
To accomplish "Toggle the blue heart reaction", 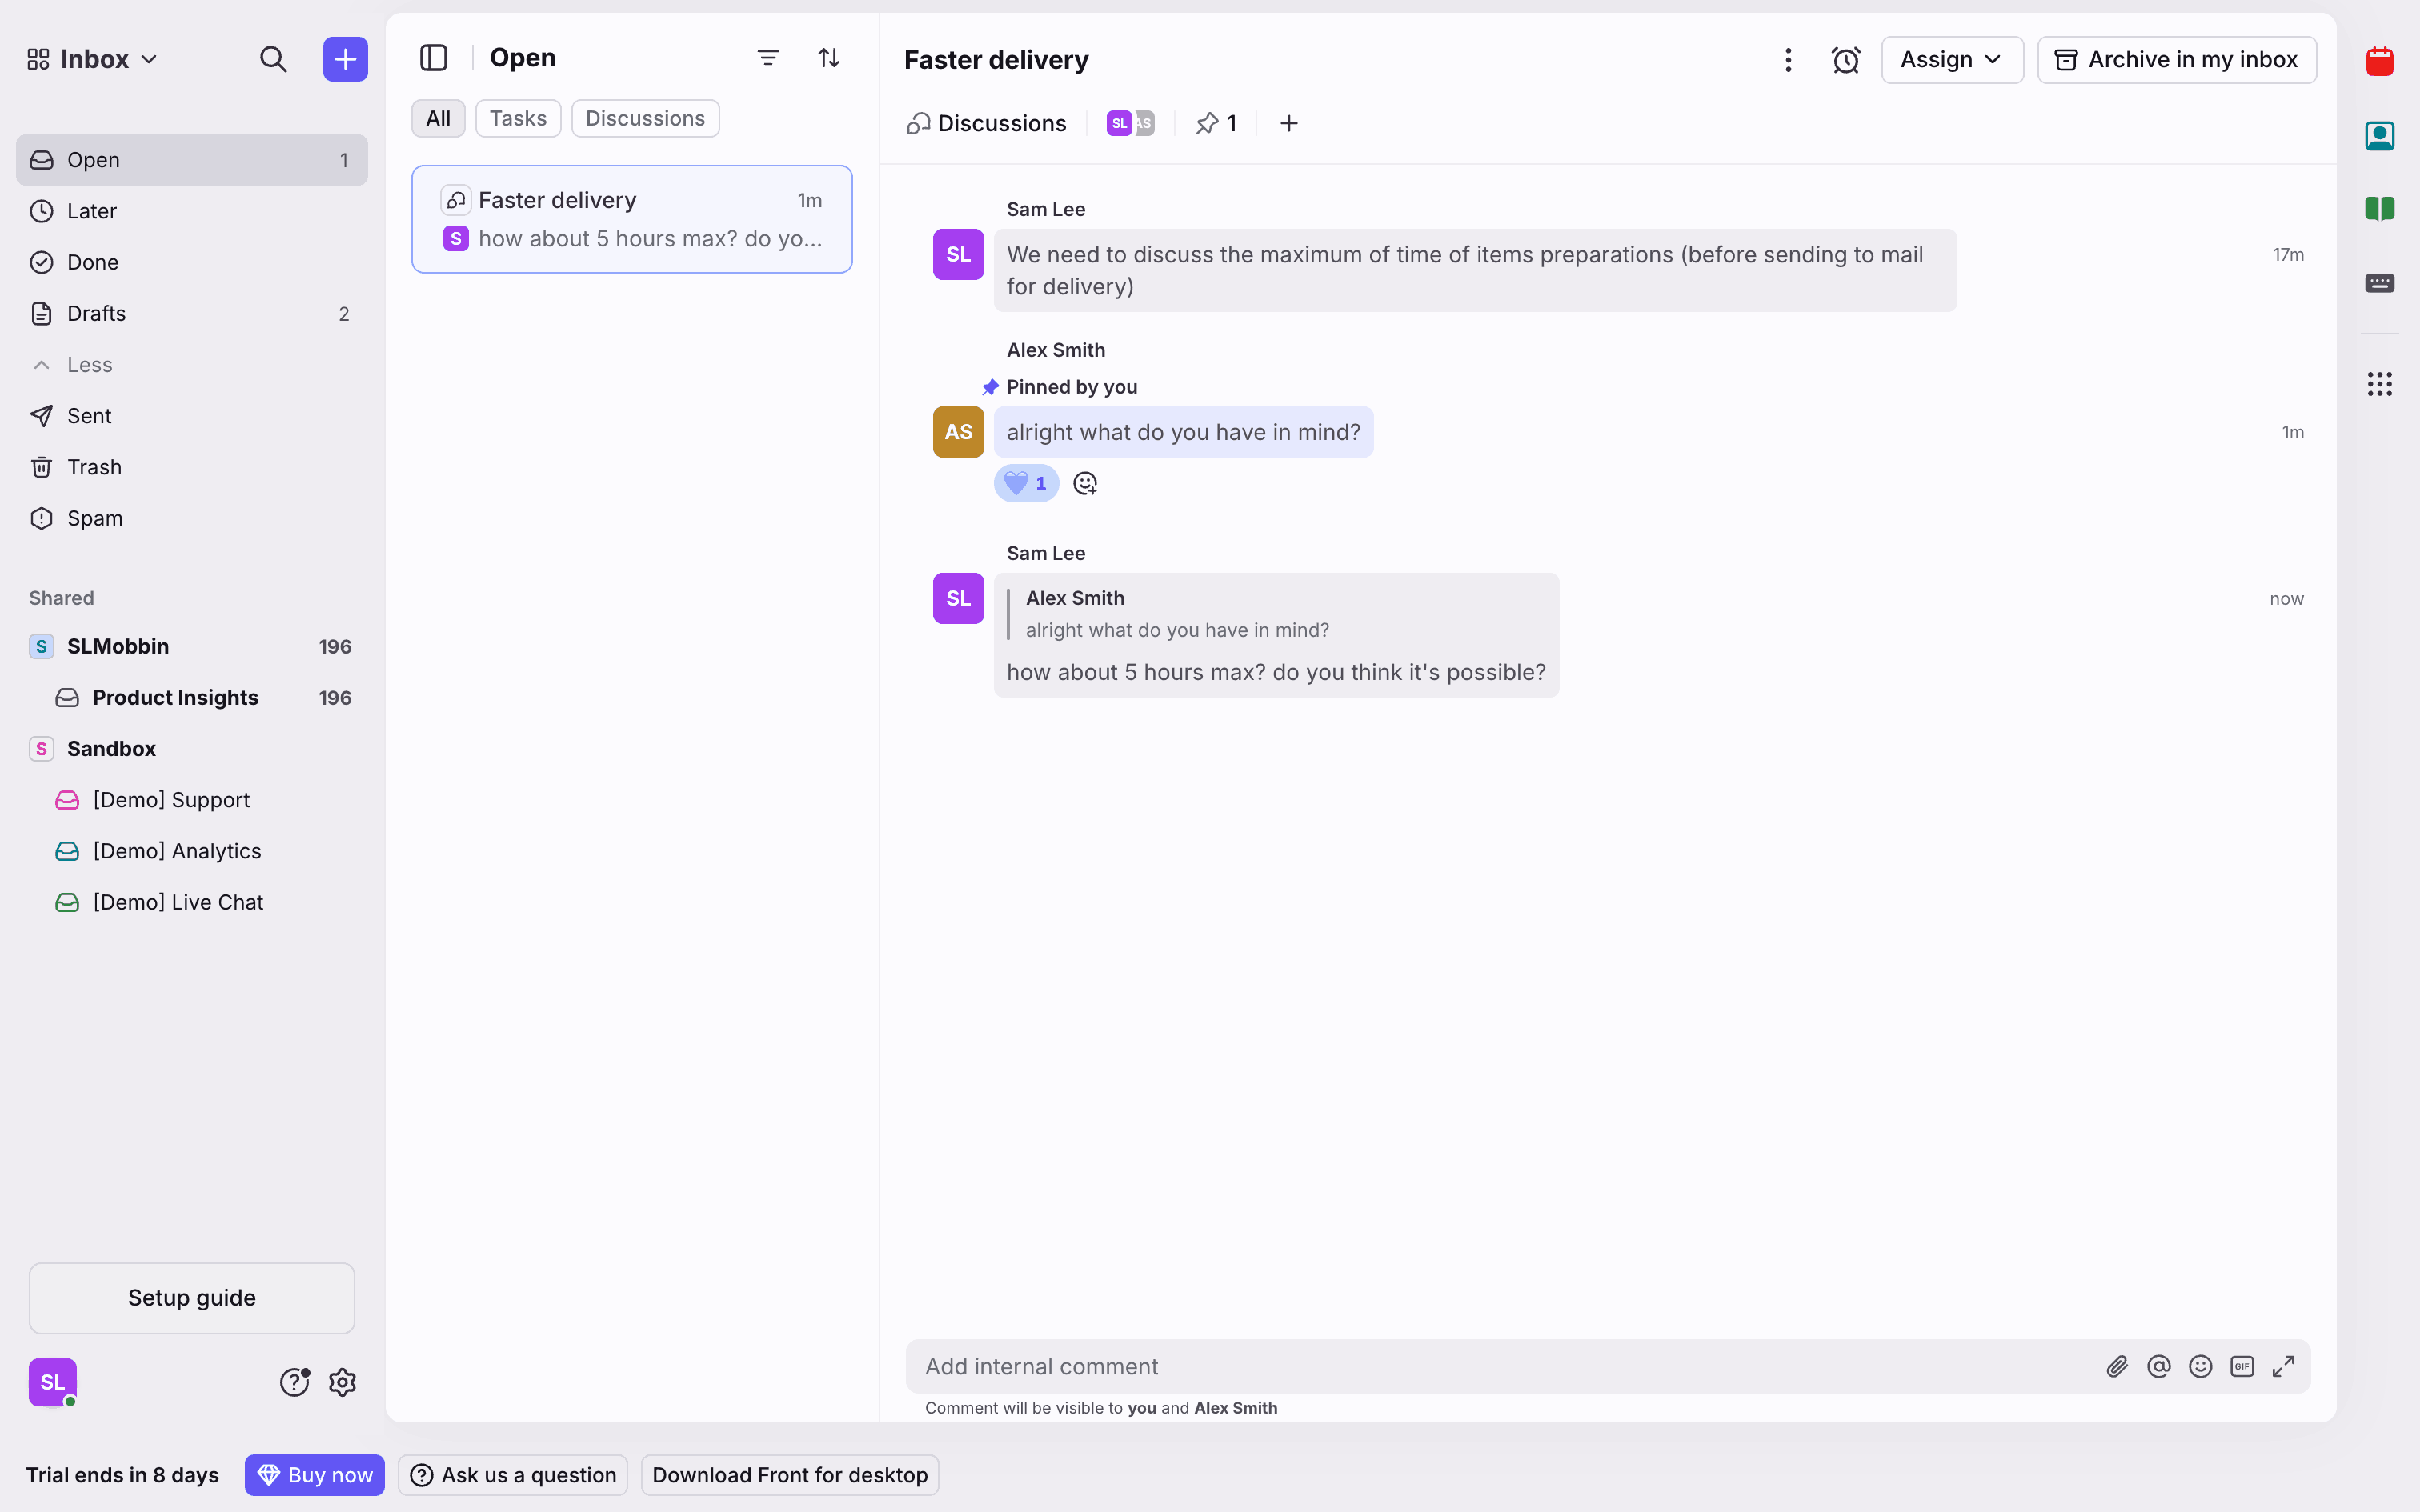I will 1026,484.
